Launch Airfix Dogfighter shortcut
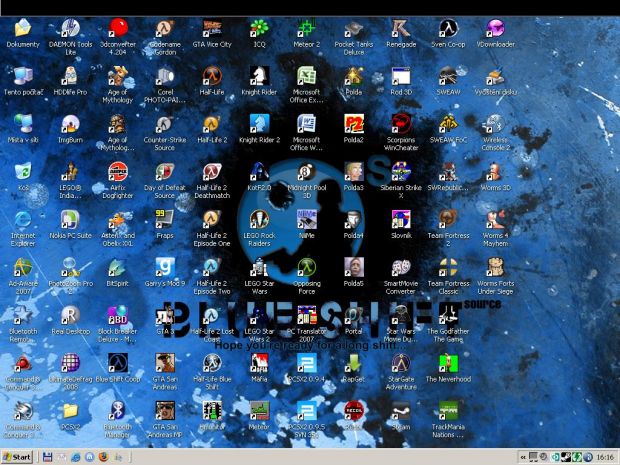Viewport: 620px width, 465px height. pos(117,172)
